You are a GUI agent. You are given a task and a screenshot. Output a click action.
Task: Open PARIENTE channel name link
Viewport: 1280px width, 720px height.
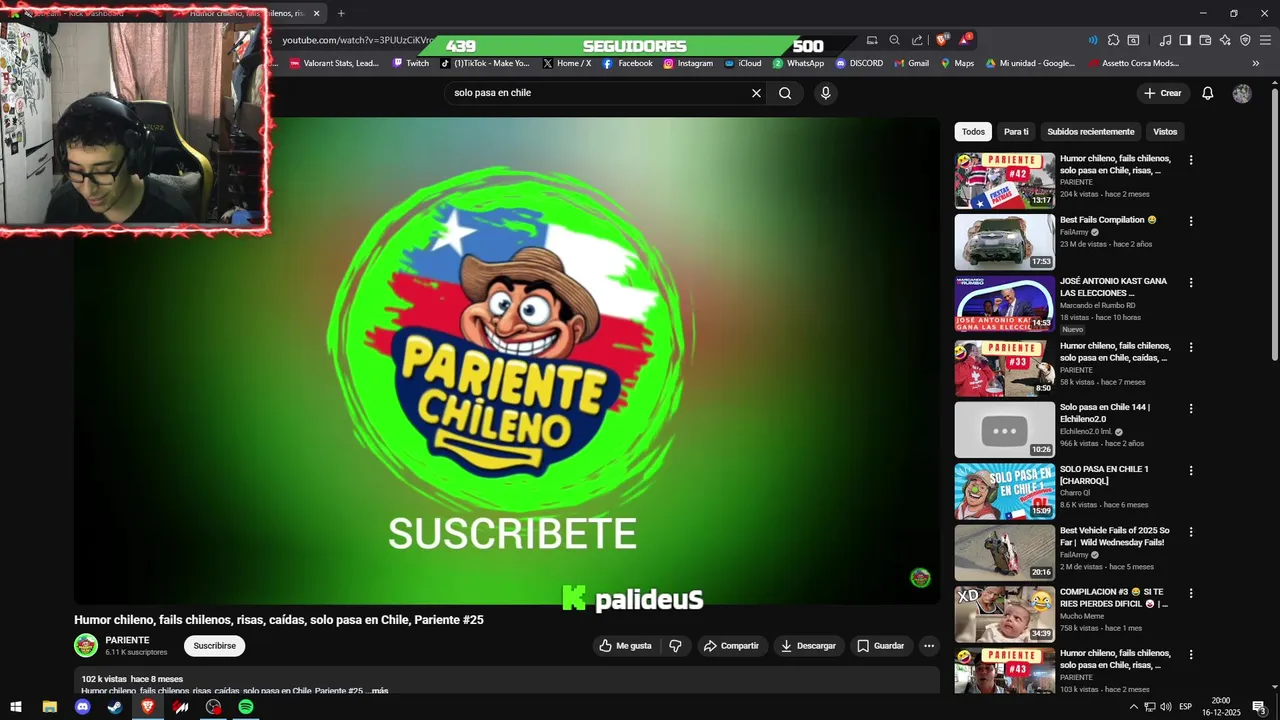pos(127,640)
